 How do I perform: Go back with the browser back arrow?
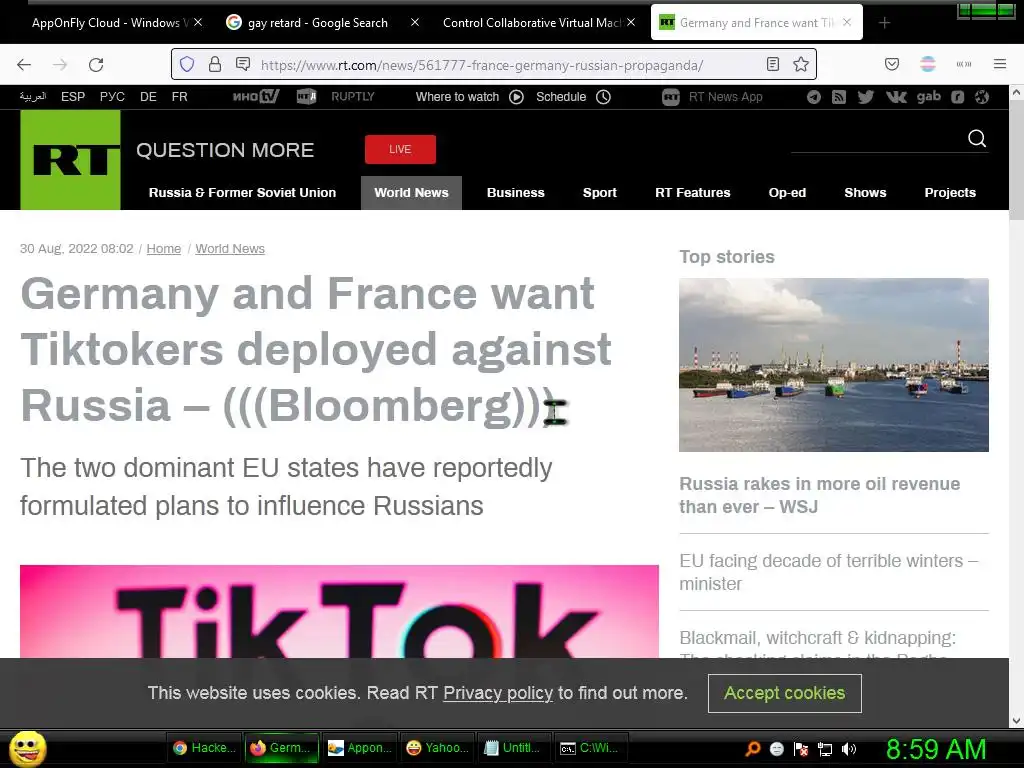click(x=24, y=65)
